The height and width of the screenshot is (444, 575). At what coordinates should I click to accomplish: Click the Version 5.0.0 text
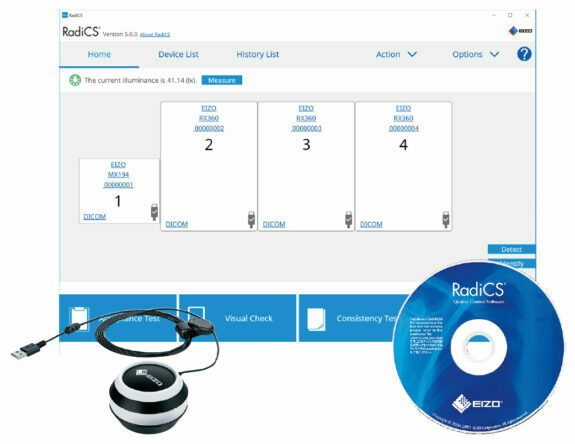pyautogui.click(x=120, y=34)
